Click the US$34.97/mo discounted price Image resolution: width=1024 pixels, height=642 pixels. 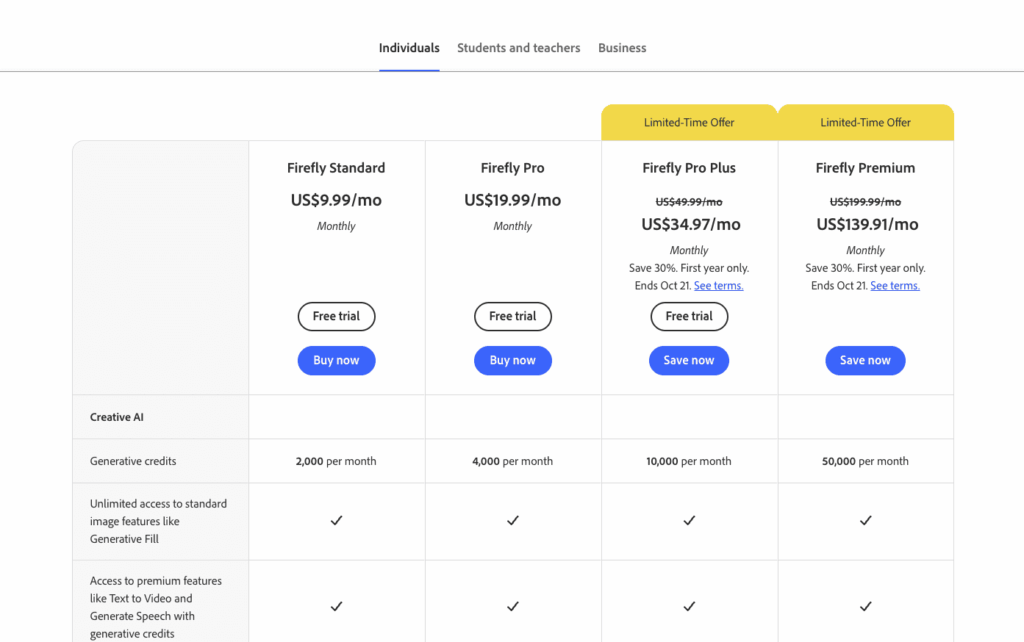[x=691, y=224]
